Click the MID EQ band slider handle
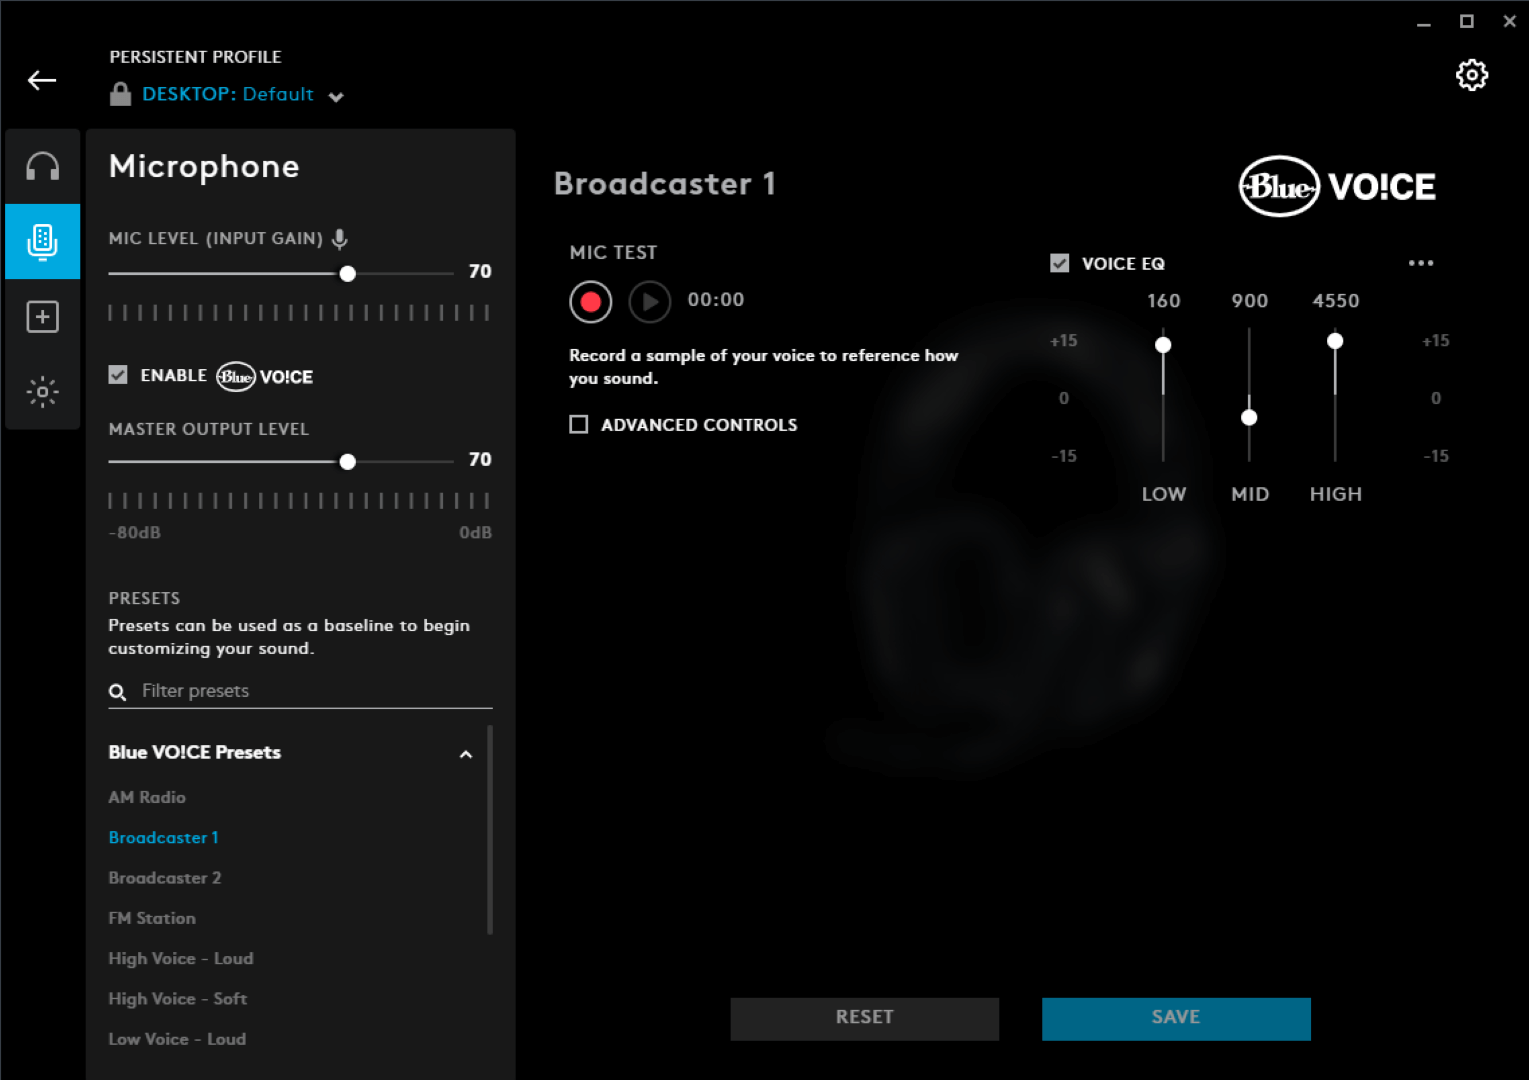This screenshot has width=1529, height=1080. pyautogui.click(x=1249, y=417)
